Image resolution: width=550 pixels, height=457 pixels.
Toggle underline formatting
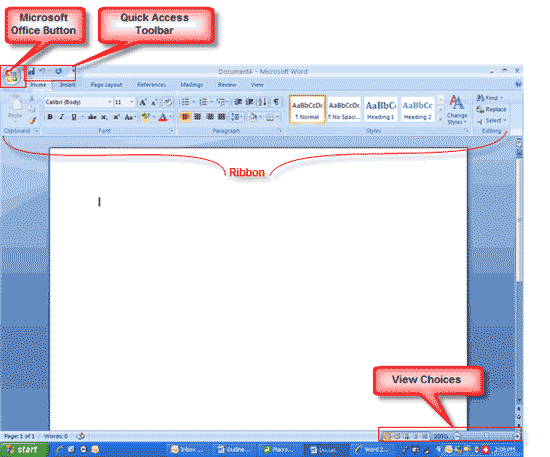(x=74, y=117)
